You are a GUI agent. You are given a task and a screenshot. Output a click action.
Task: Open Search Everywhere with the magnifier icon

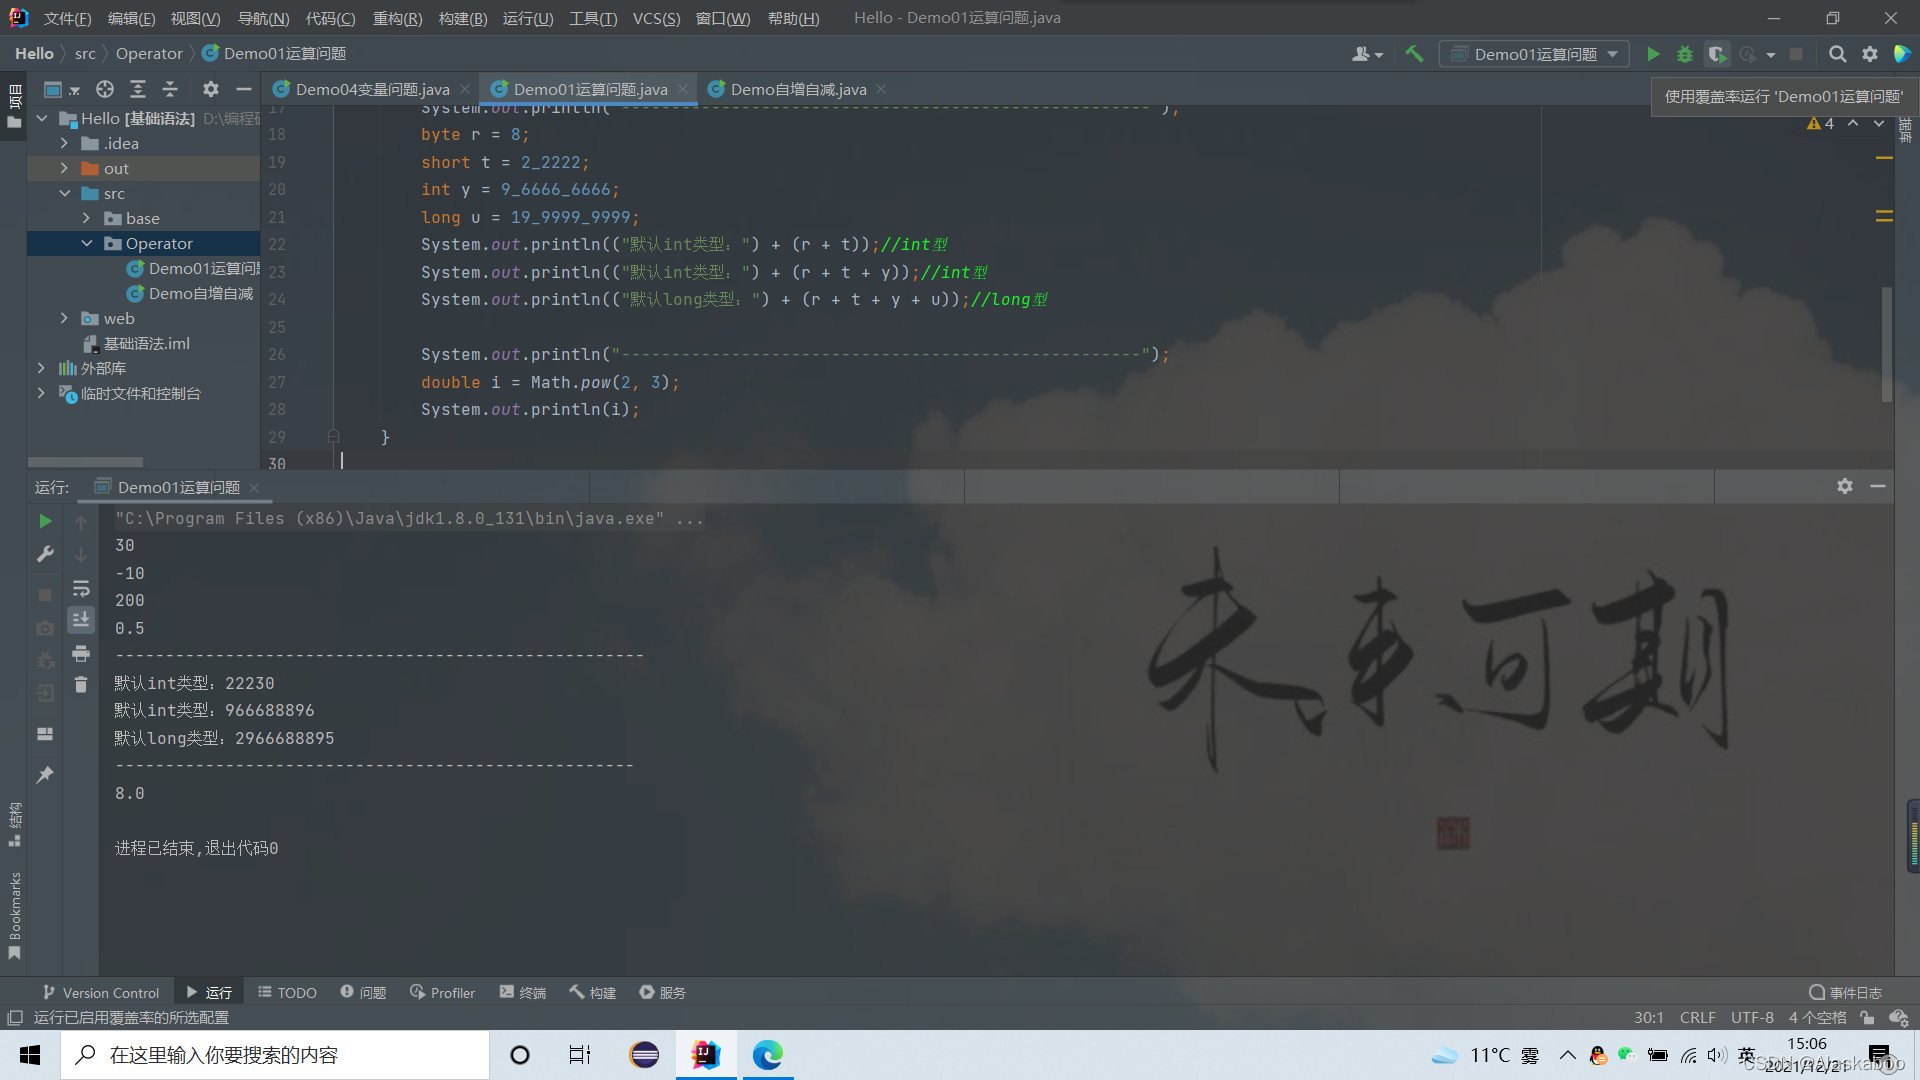1837,54
